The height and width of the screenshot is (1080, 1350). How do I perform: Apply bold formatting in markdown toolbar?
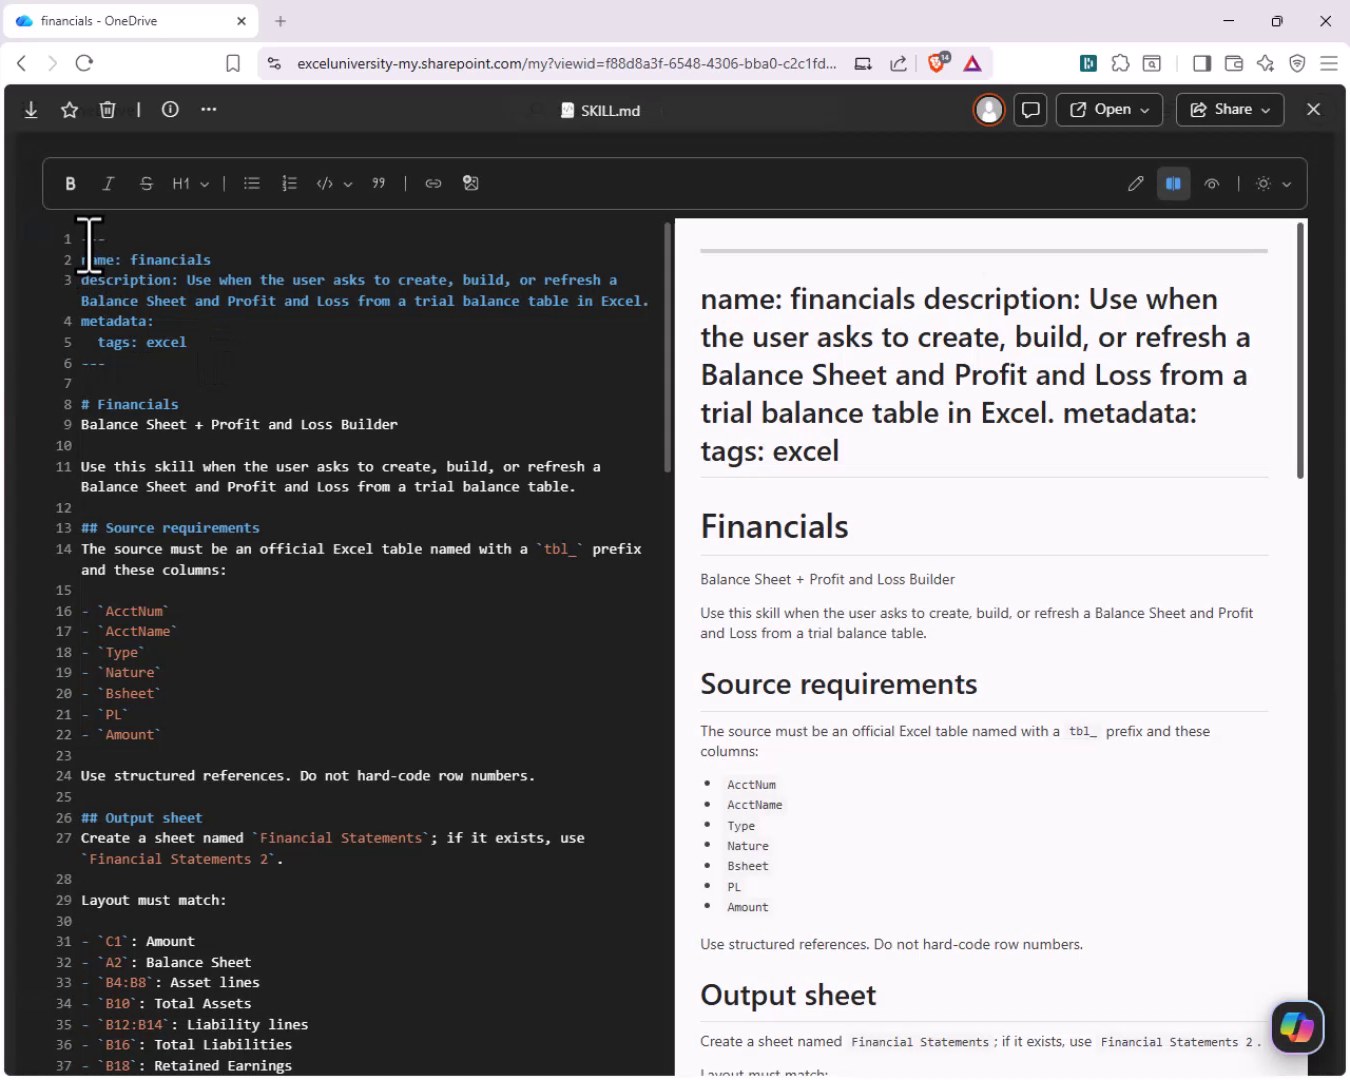70,184
